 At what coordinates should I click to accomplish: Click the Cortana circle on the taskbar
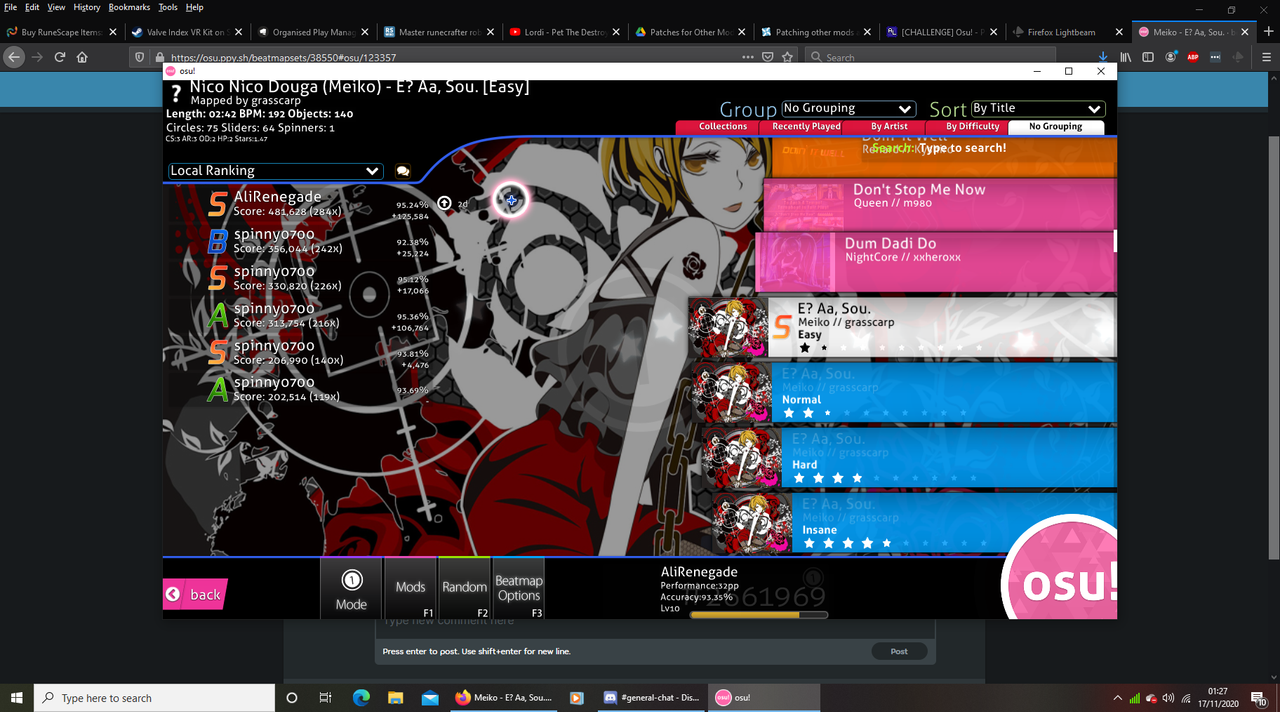tap(292, 697)
